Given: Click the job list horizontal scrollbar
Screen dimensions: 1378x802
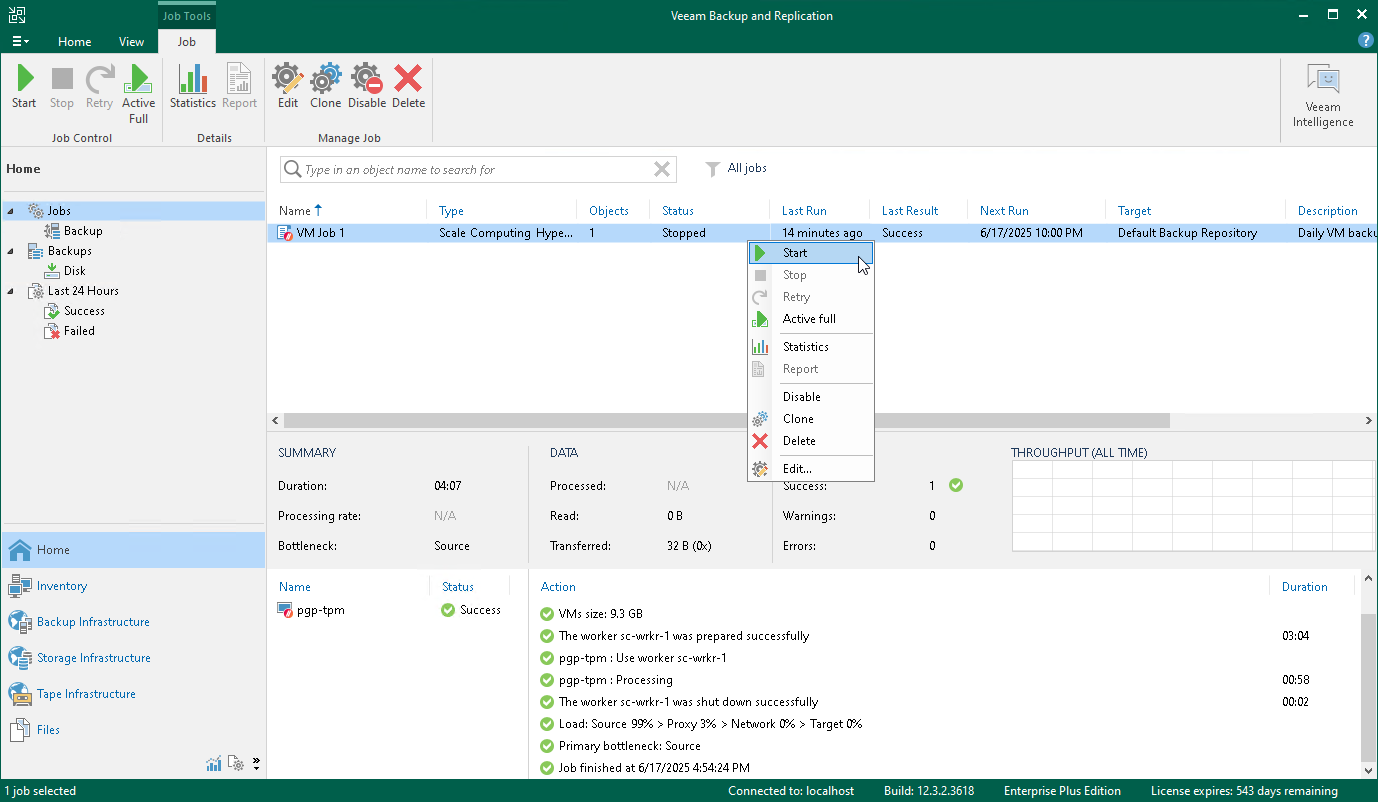Looking at the screenshot, I should point(726,421).
